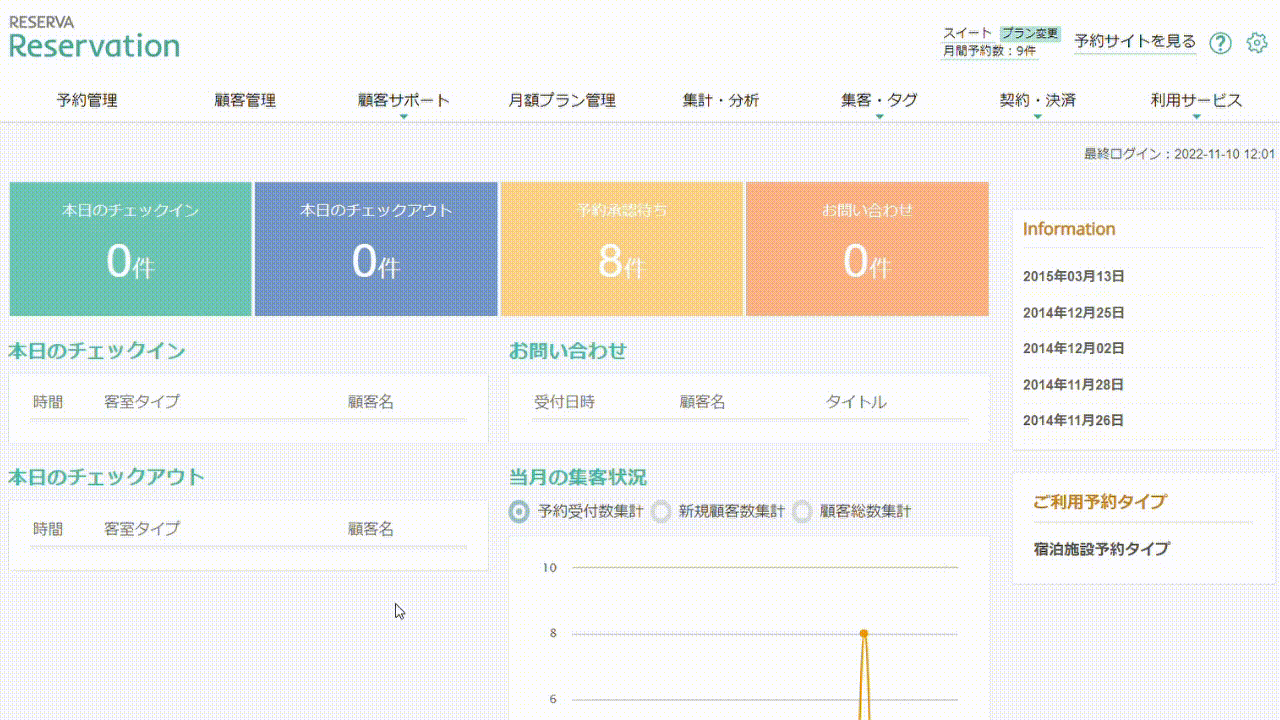Open Information entry 2015年03月13日
Image resolution: width=1280 pixels, height=720 pixels.
pyautogui.click(x=1074, y=277)
